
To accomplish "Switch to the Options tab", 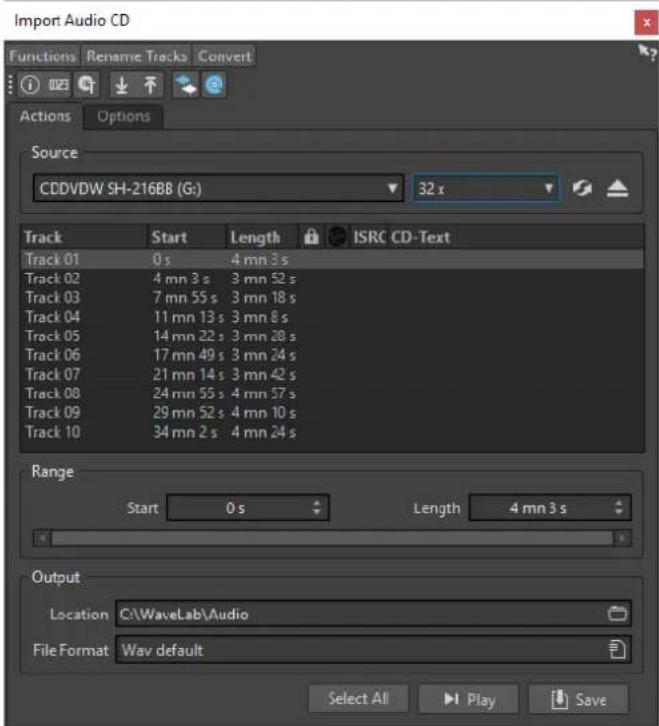I will pos(124,116).
